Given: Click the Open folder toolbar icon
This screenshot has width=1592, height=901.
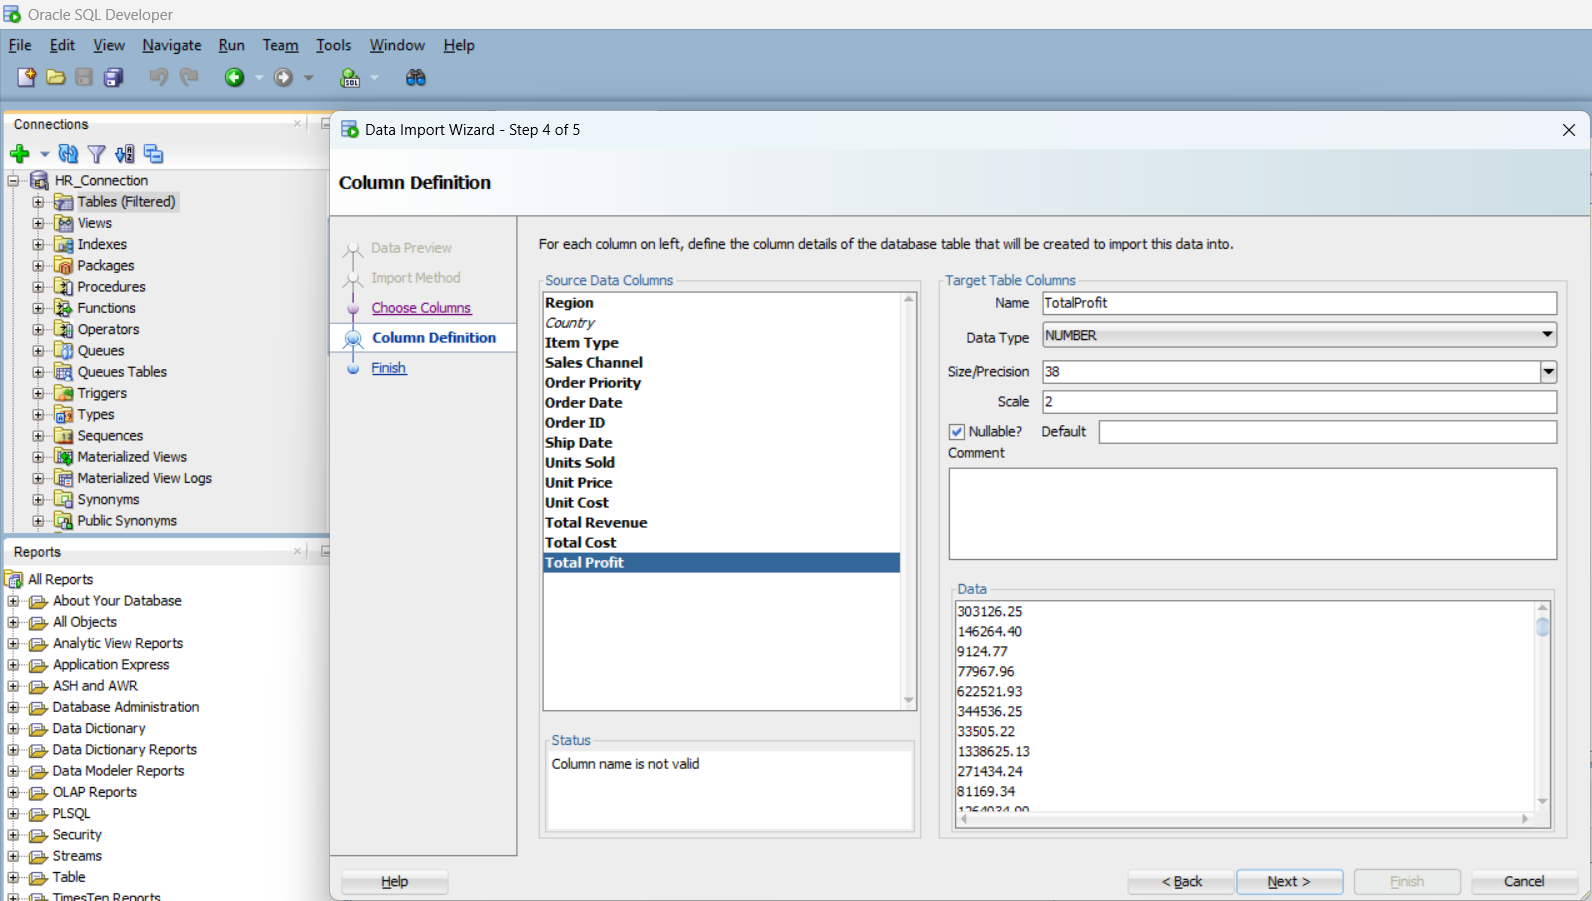Looking at the screenshot, I should coord(56,77).
